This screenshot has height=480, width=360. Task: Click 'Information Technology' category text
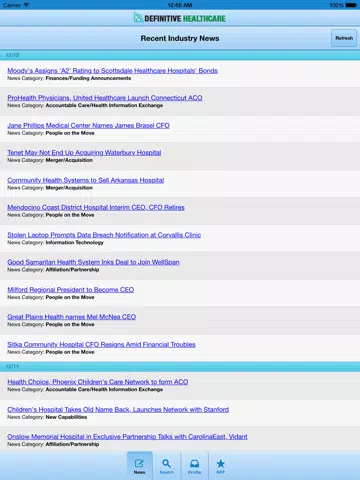click(x=74, y=243)
